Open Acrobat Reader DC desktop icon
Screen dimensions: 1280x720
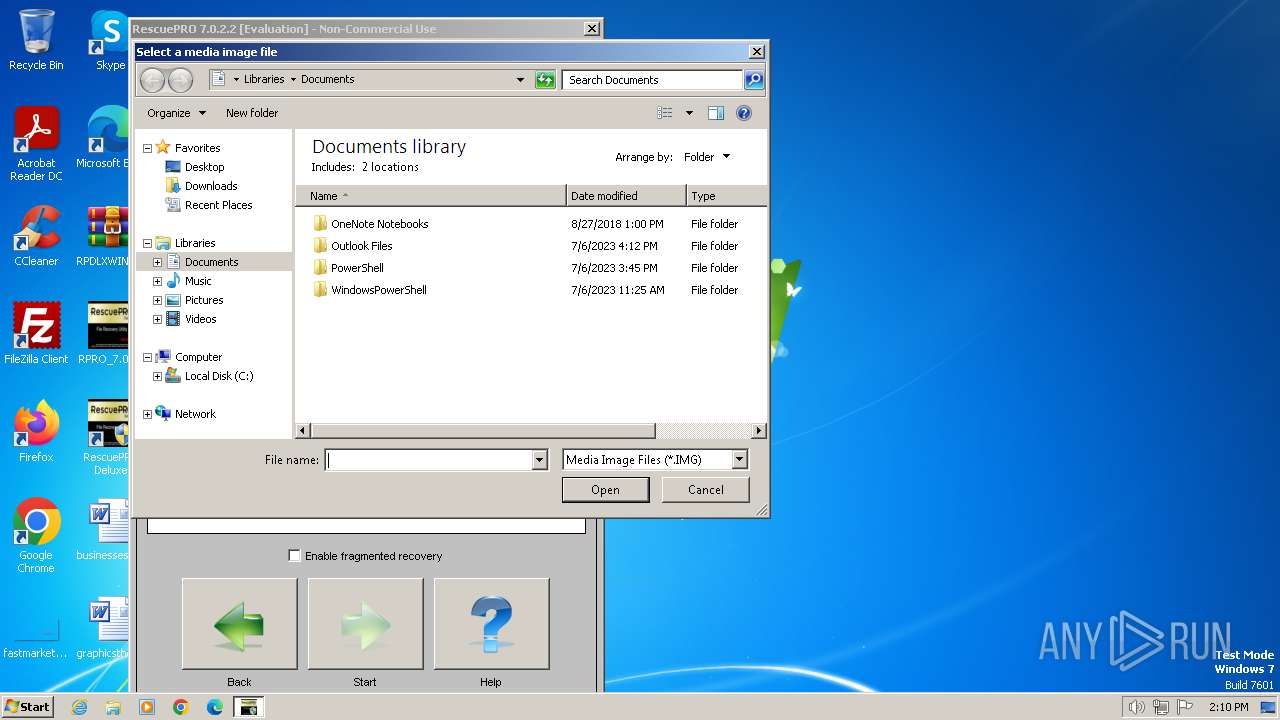pos(36,144)
